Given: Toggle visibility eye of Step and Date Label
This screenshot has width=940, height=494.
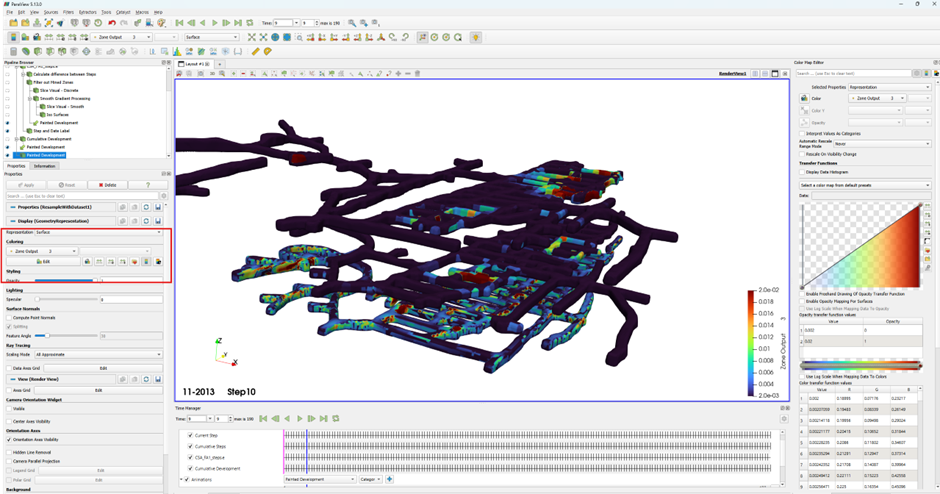Looking at the screenshot, I should 7,131.
